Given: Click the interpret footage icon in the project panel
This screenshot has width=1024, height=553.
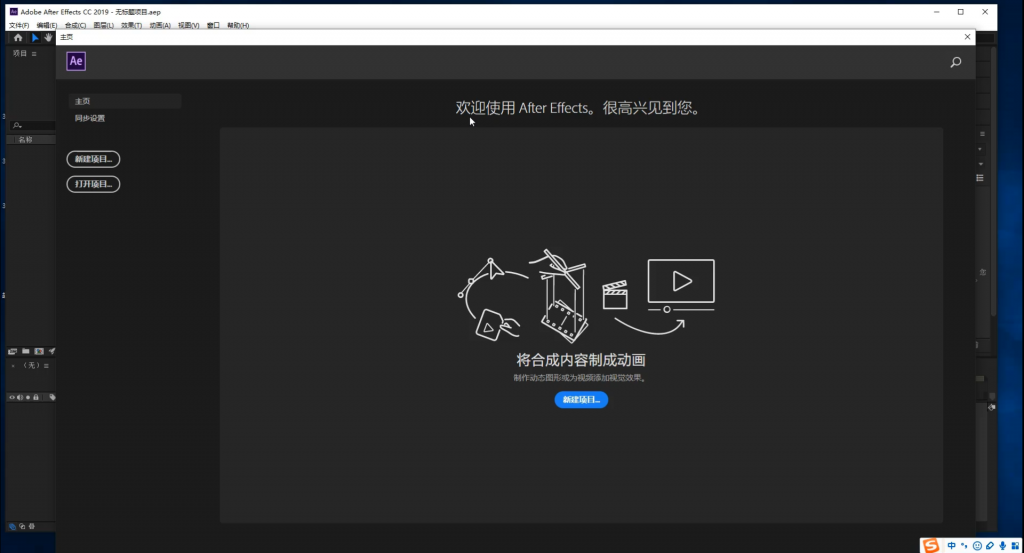Looking at the screenshot, I should point(12,351).
